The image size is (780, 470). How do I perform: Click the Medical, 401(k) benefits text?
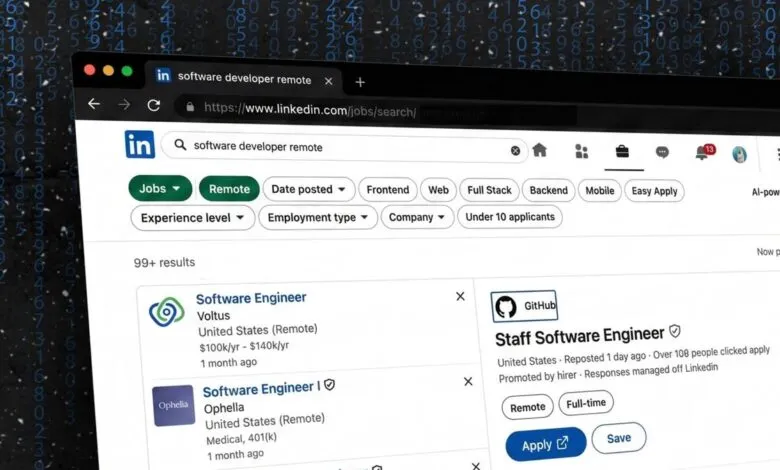[241, 439]
